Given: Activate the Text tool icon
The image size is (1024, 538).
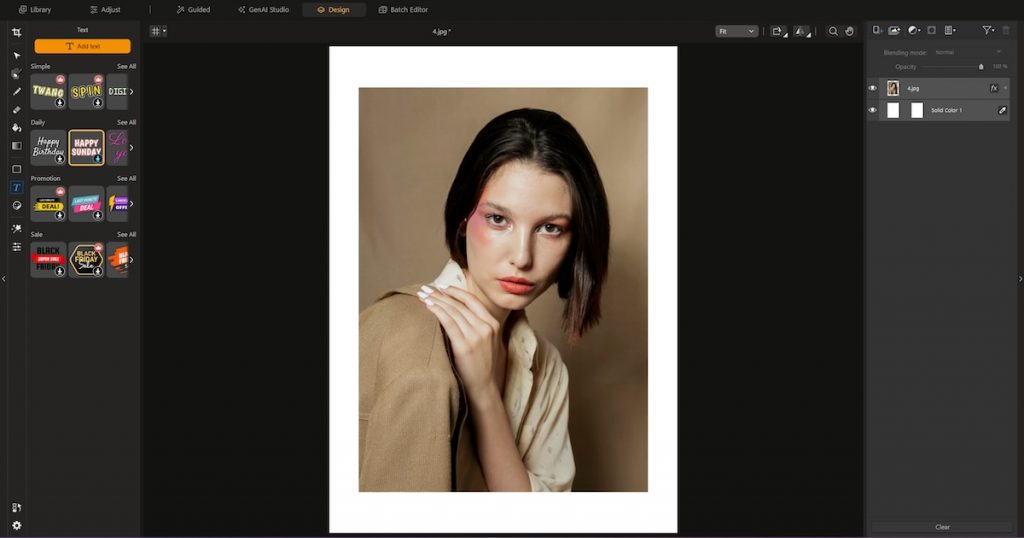Looking at the screenshot, I should 16,187.
